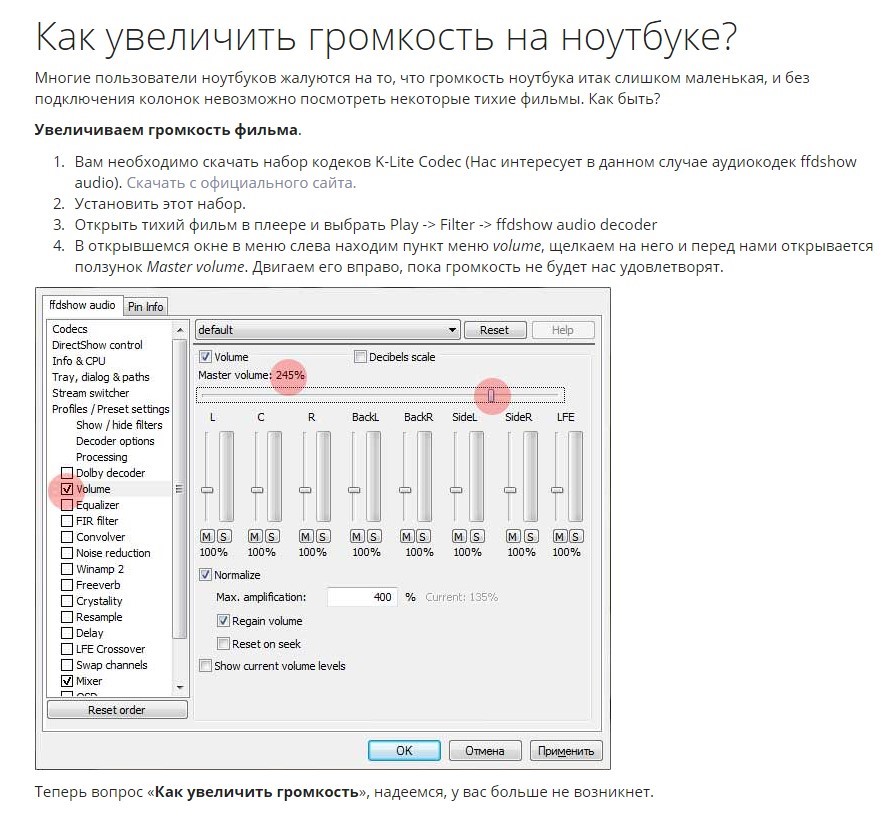
Task: Mute the C channel with M button
Action: 254,536
